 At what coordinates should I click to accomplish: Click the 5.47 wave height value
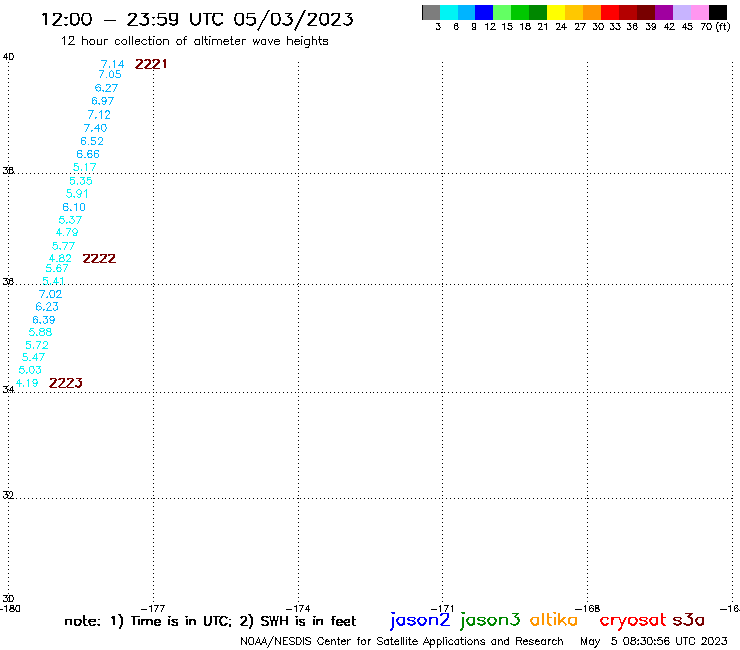tap(34, 357)
